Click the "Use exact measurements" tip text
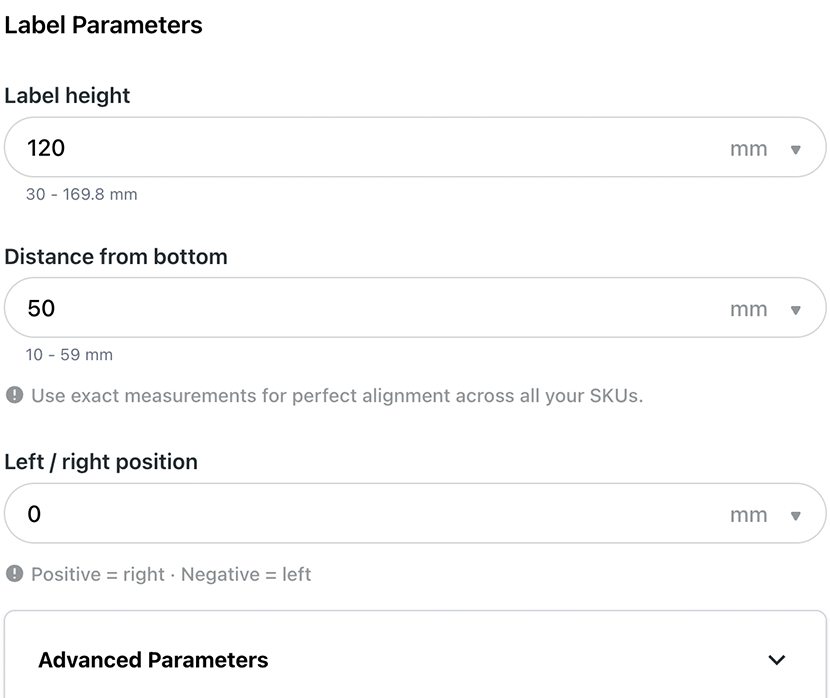 click(x=337, y=396)
